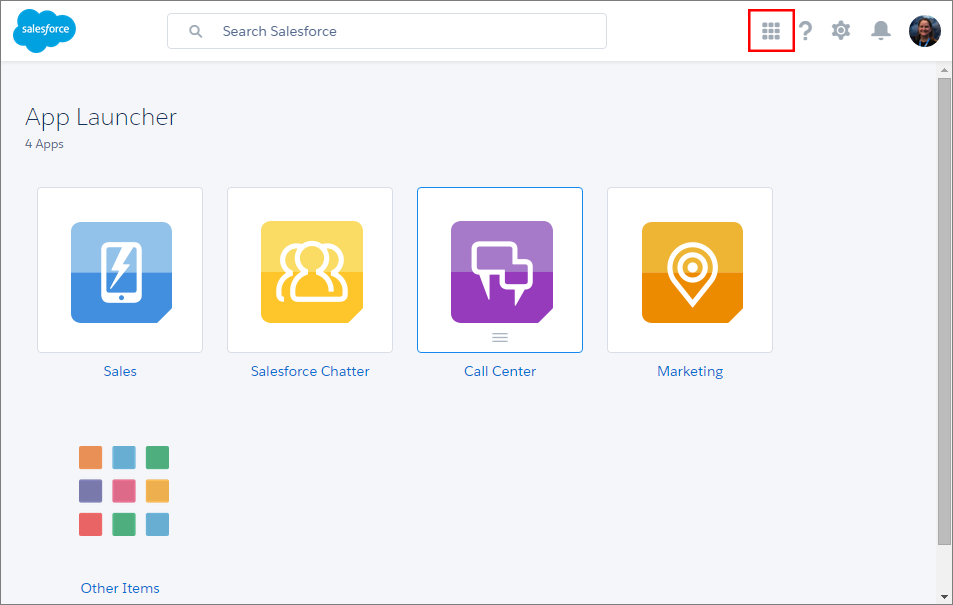Click the Salesforce Chatter link
Screen dimensions: 953x605
(310, 371)
